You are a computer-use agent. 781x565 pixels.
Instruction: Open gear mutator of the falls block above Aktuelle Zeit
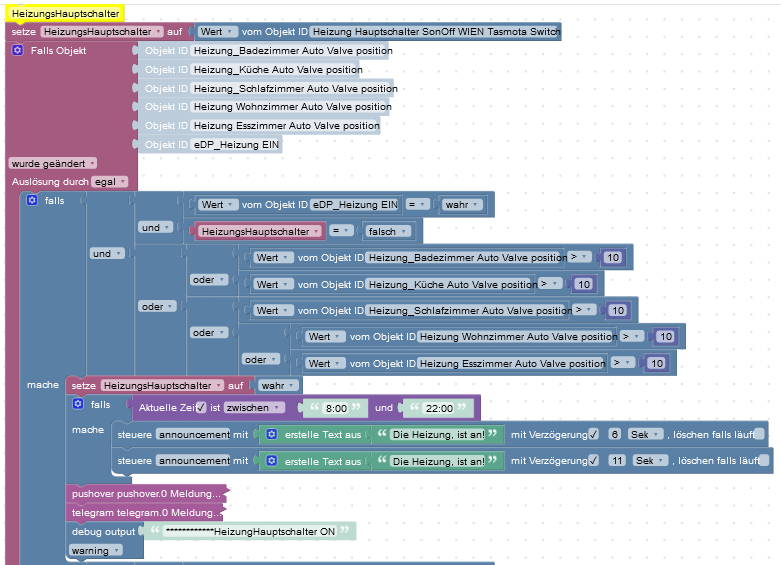click(78, 404)
